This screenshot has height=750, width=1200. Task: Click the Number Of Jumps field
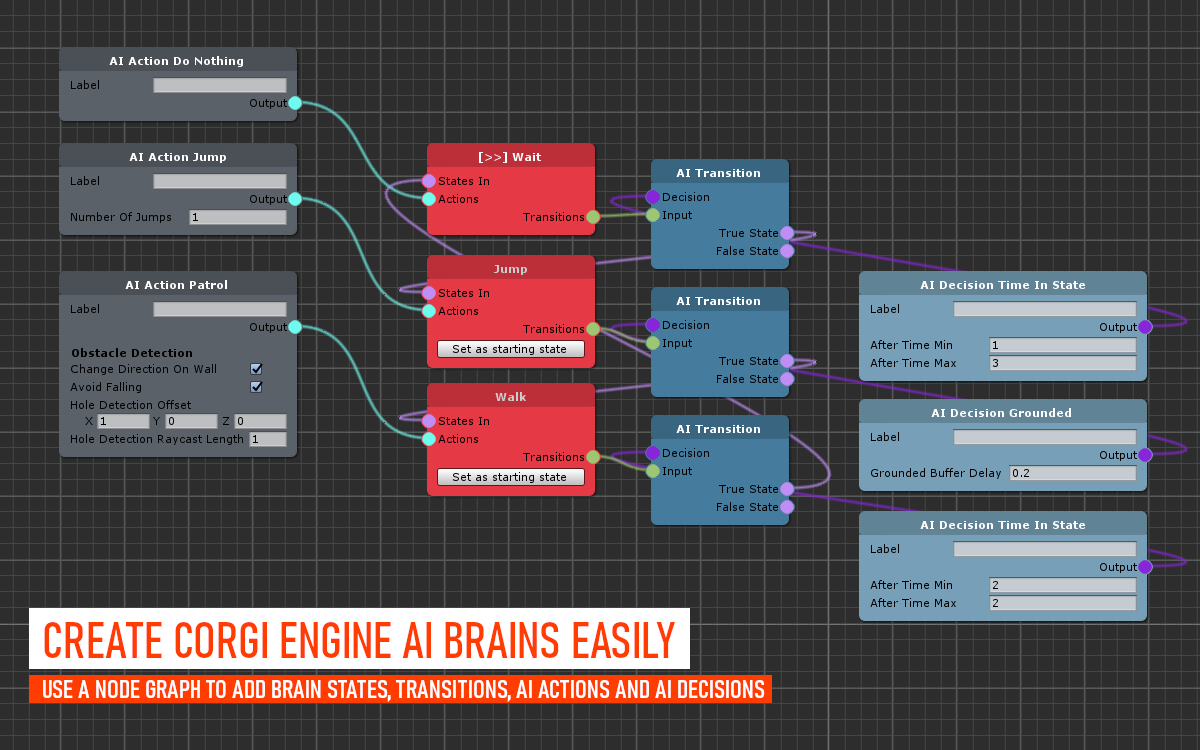click(x=237, y=217)
